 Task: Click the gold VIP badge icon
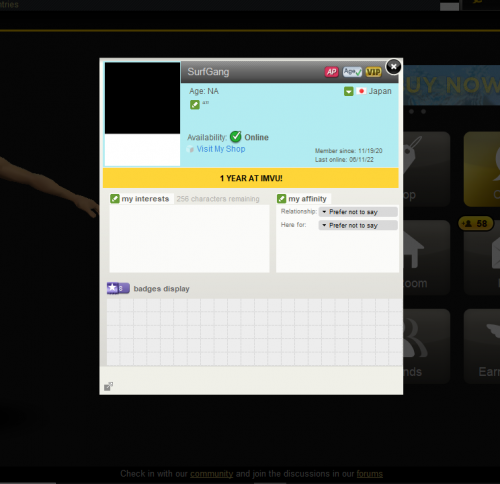coord(373,72)
